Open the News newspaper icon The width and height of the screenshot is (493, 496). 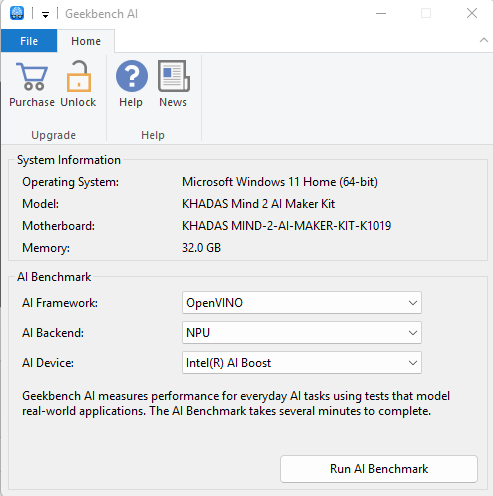174,76
